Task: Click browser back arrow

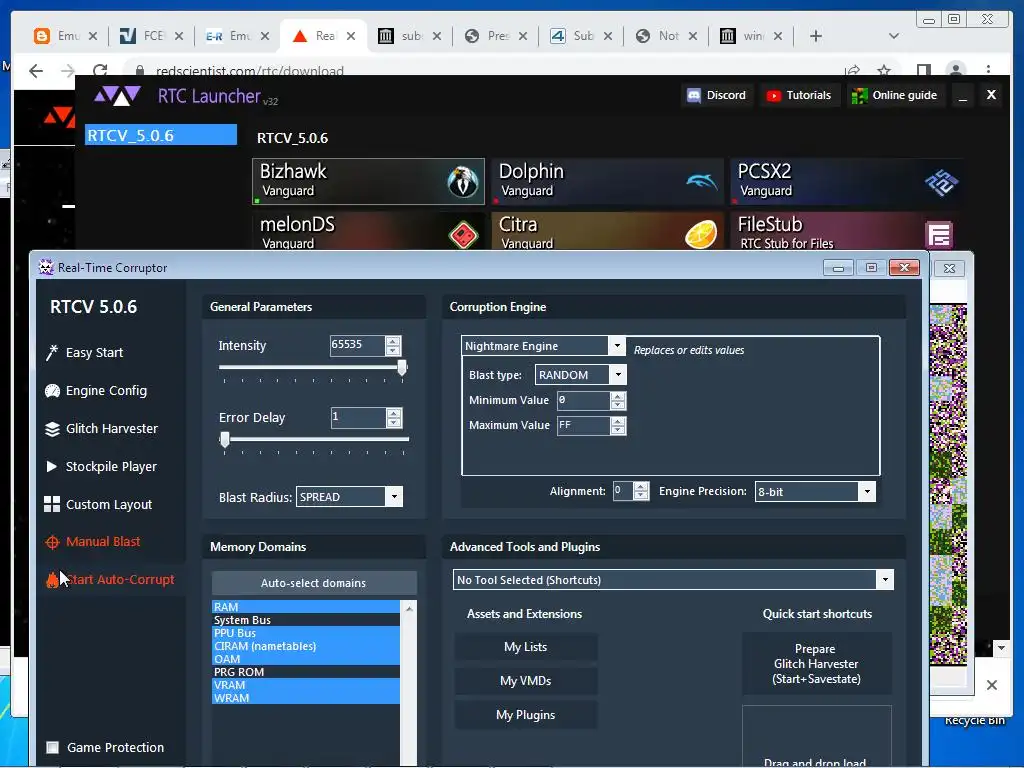Action: click(36, 71)
